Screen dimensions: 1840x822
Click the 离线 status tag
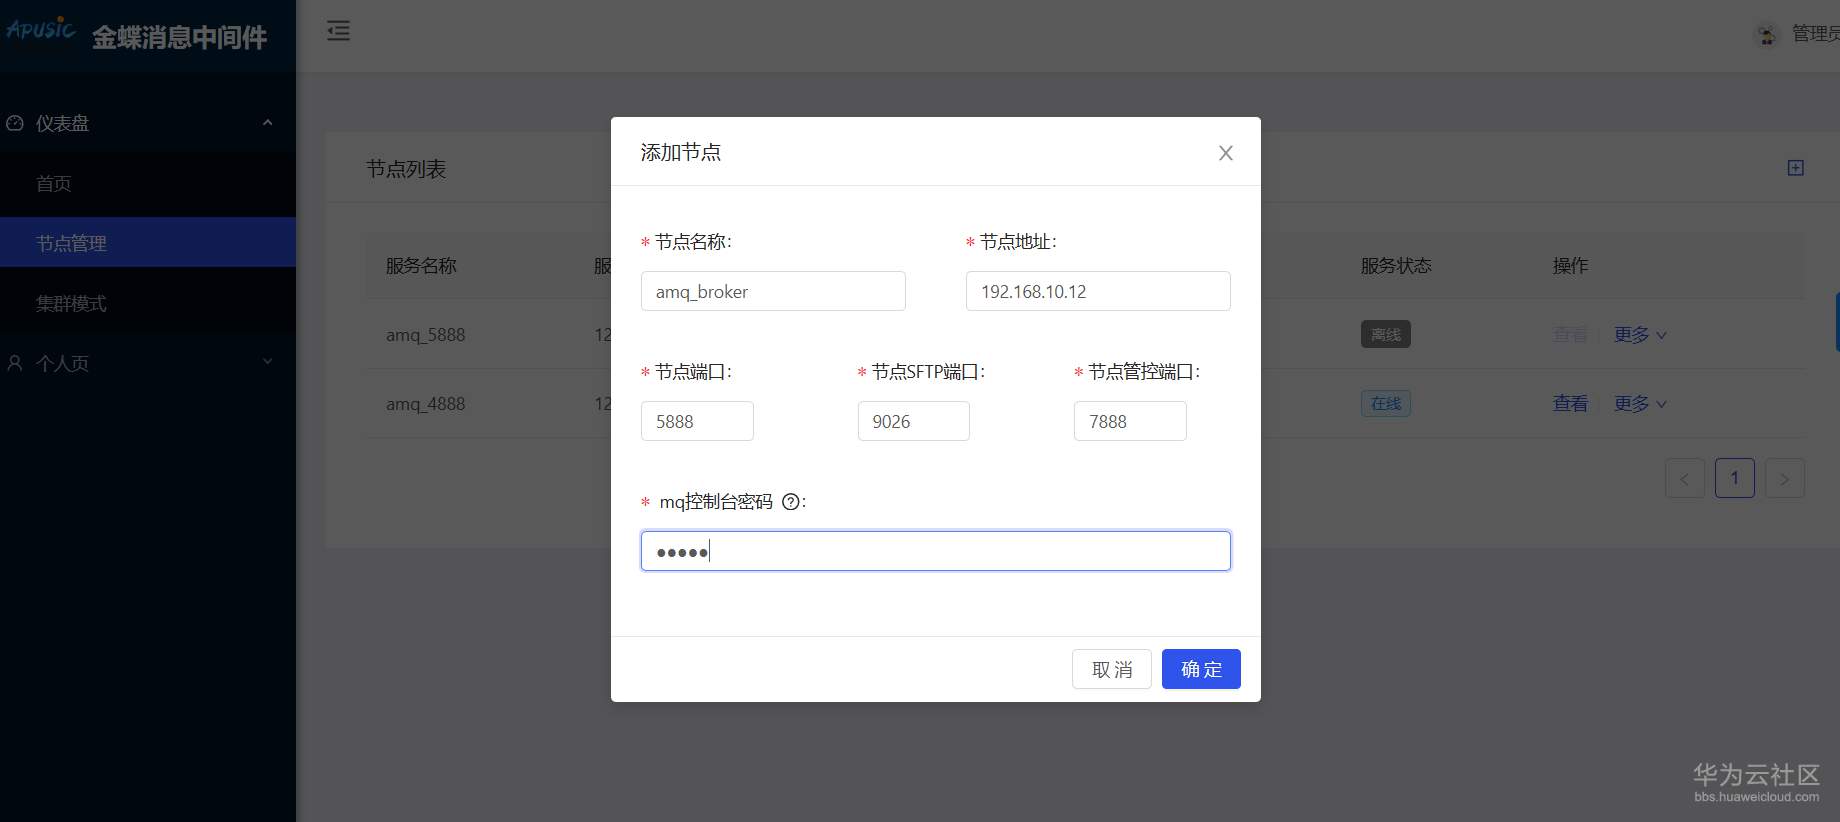[1386, 334]
